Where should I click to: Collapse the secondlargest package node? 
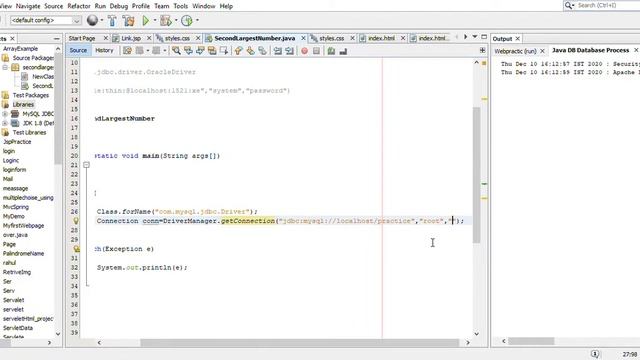coord(5,67)
